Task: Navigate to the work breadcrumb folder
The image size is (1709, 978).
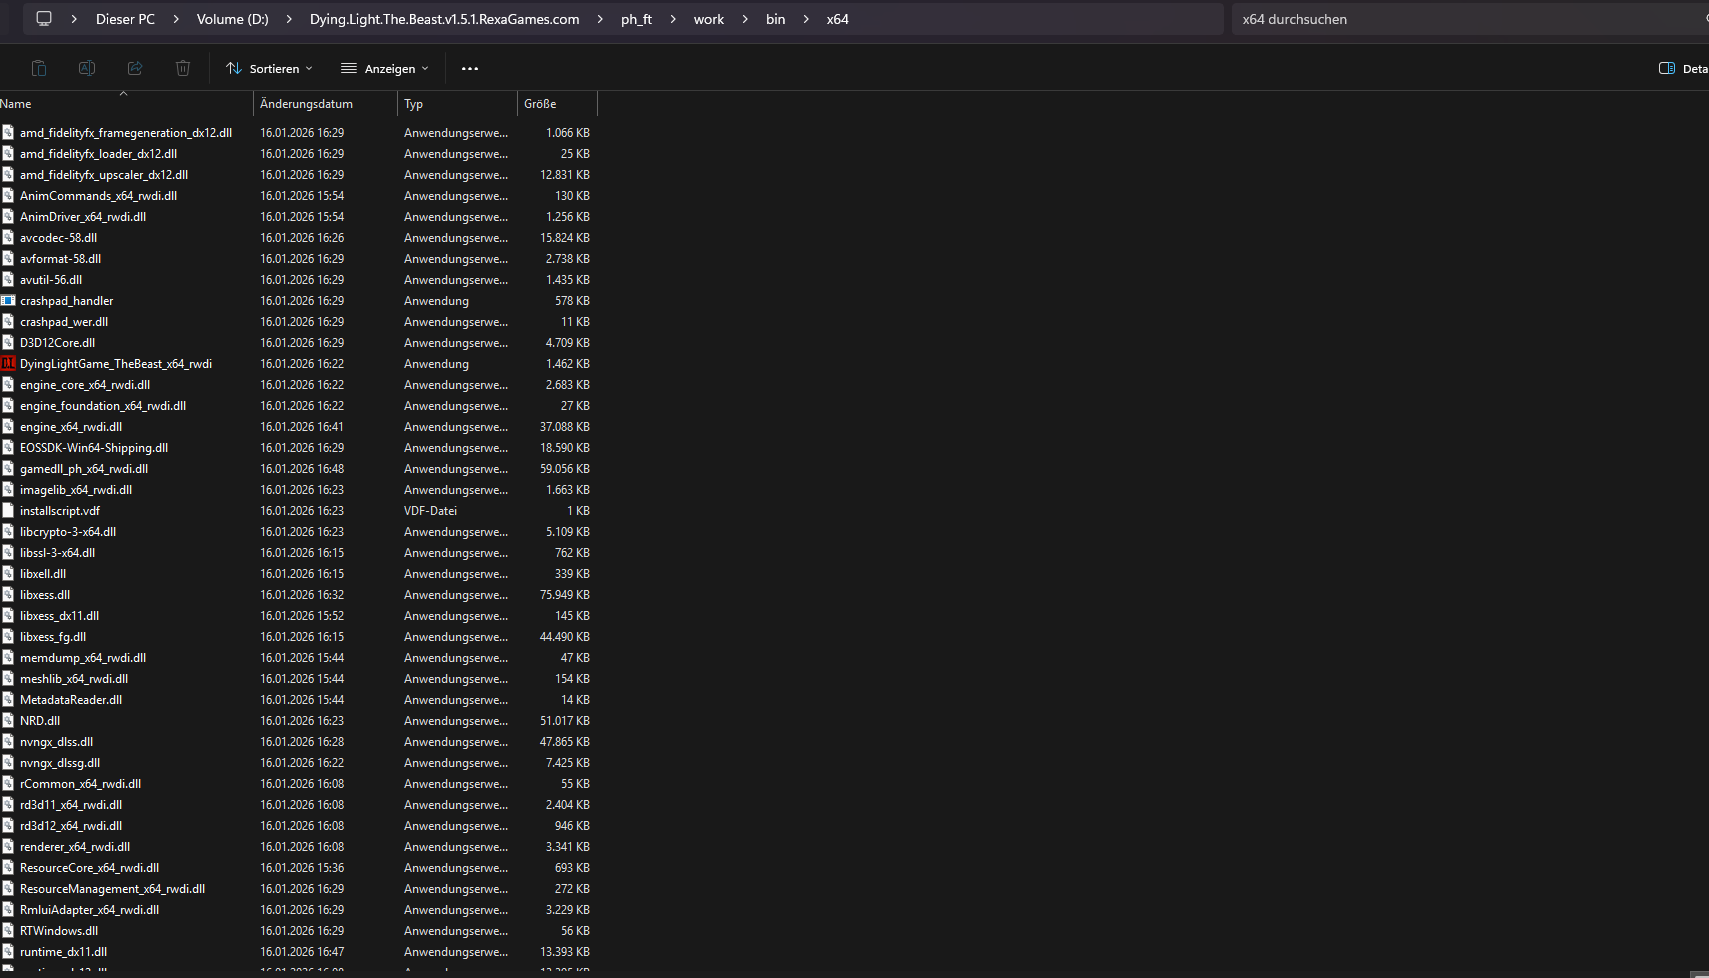Action: coord(709,19)
